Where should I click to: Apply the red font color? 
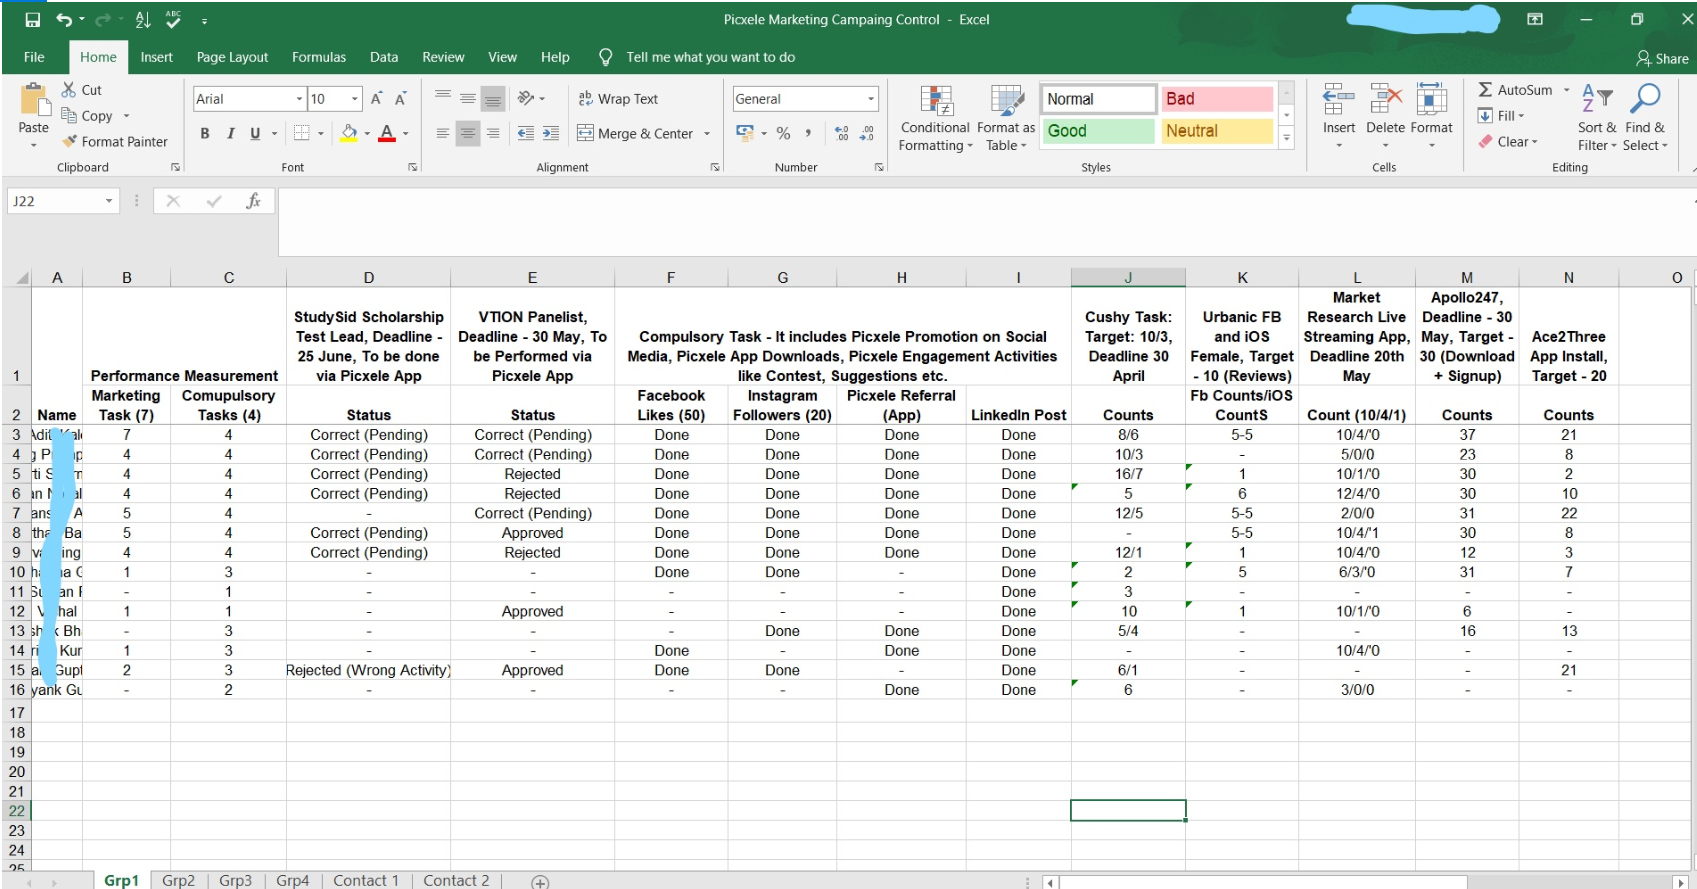pyautogui.click(x=387, y=132)
